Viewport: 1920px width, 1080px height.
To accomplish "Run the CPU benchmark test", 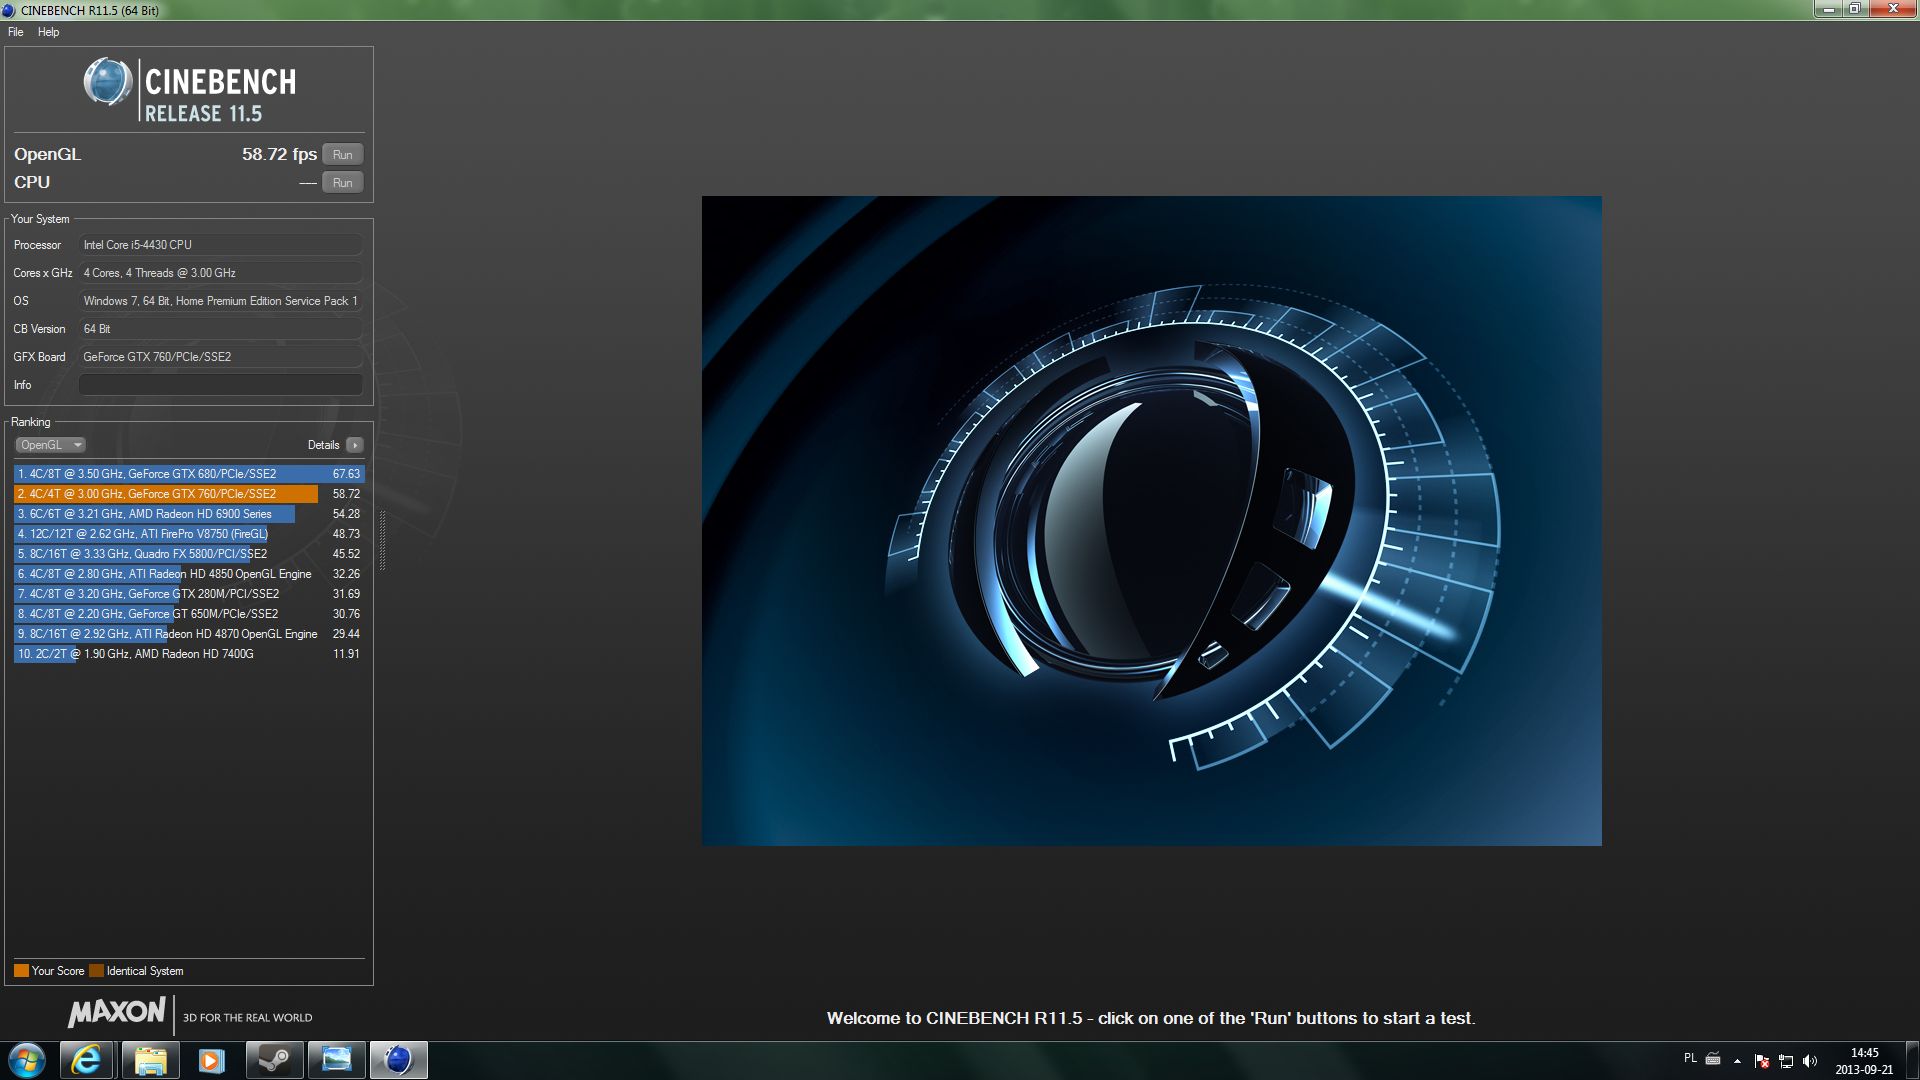I will [x=342, y=183].
